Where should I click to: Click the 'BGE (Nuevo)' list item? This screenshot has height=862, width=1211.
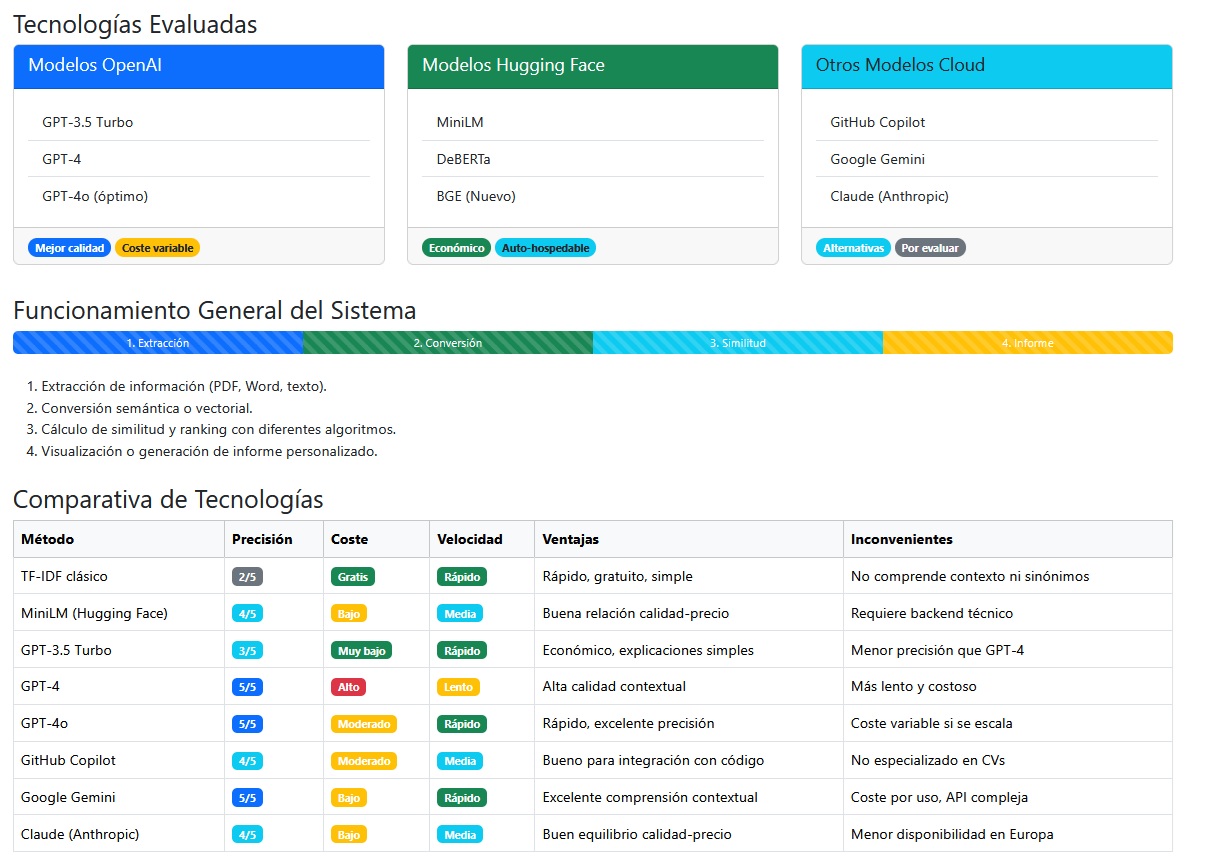(x=593, y=196)
